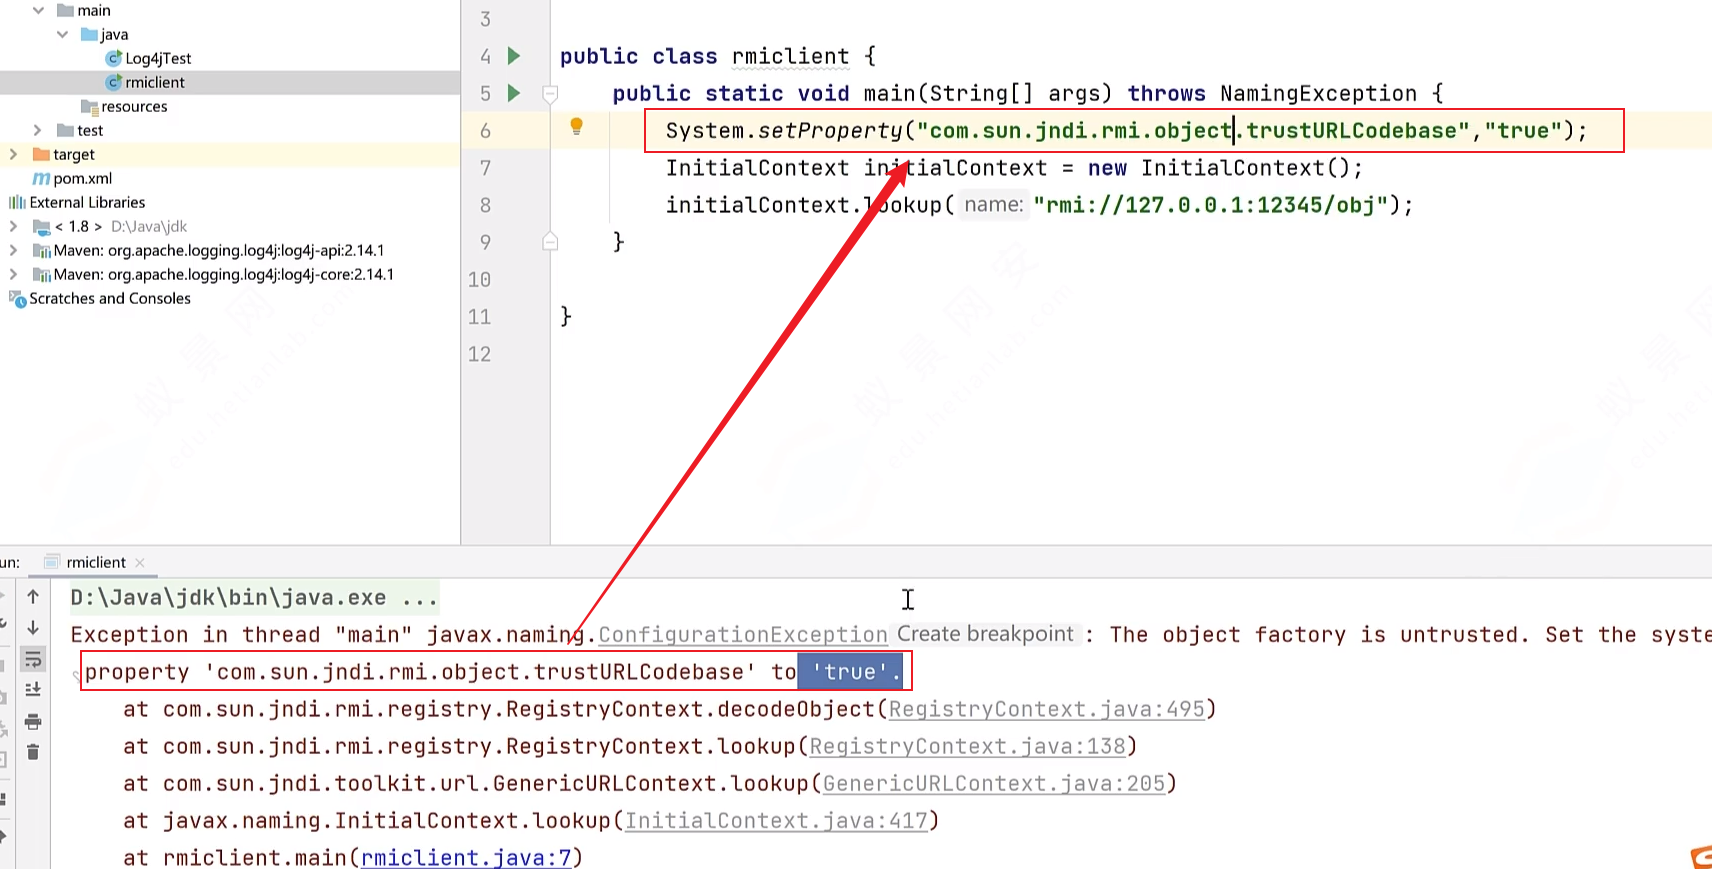The image size is (1712, 869).
Task: Collapse the main folder chevron
Action: point(38,10)
